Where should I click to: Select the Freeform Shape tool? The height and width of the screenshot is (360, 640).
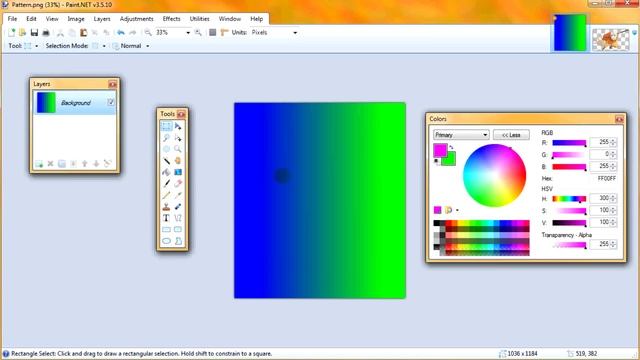pos(178,241)
